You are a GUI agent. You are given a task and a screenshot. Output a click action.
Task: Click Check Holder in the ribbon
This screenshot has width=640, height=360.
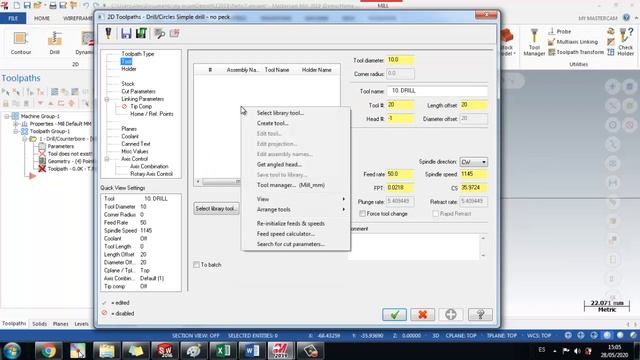[625, 42]
